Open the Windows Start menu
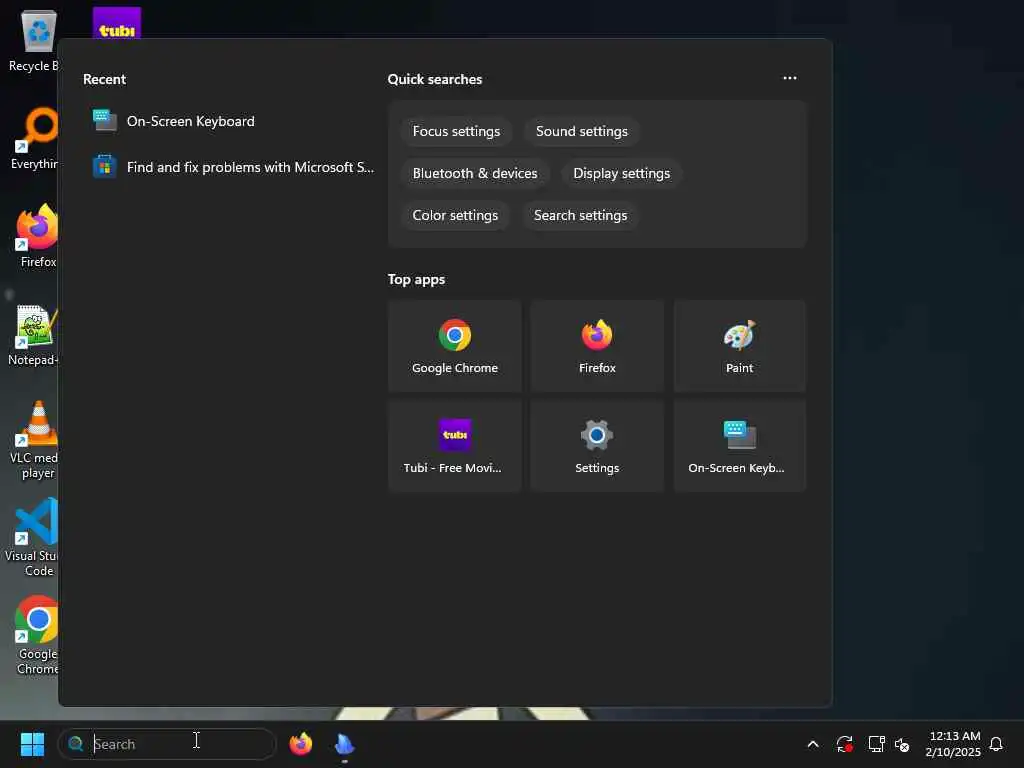The height and width of the screenshot is (768, 1024). pos(32,744)
